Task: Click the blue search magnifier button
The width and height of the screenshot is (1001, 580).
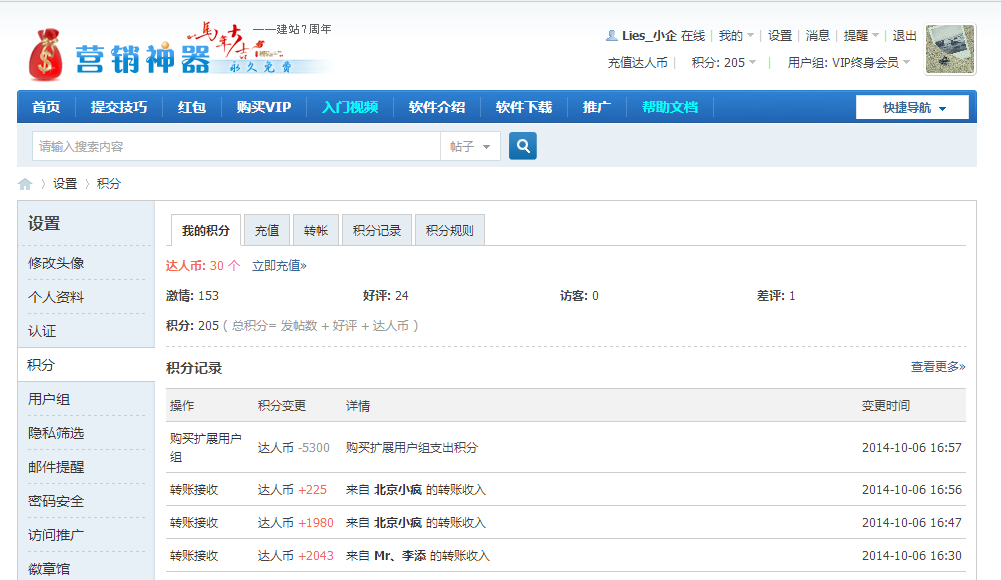Action: coord(522,146)
